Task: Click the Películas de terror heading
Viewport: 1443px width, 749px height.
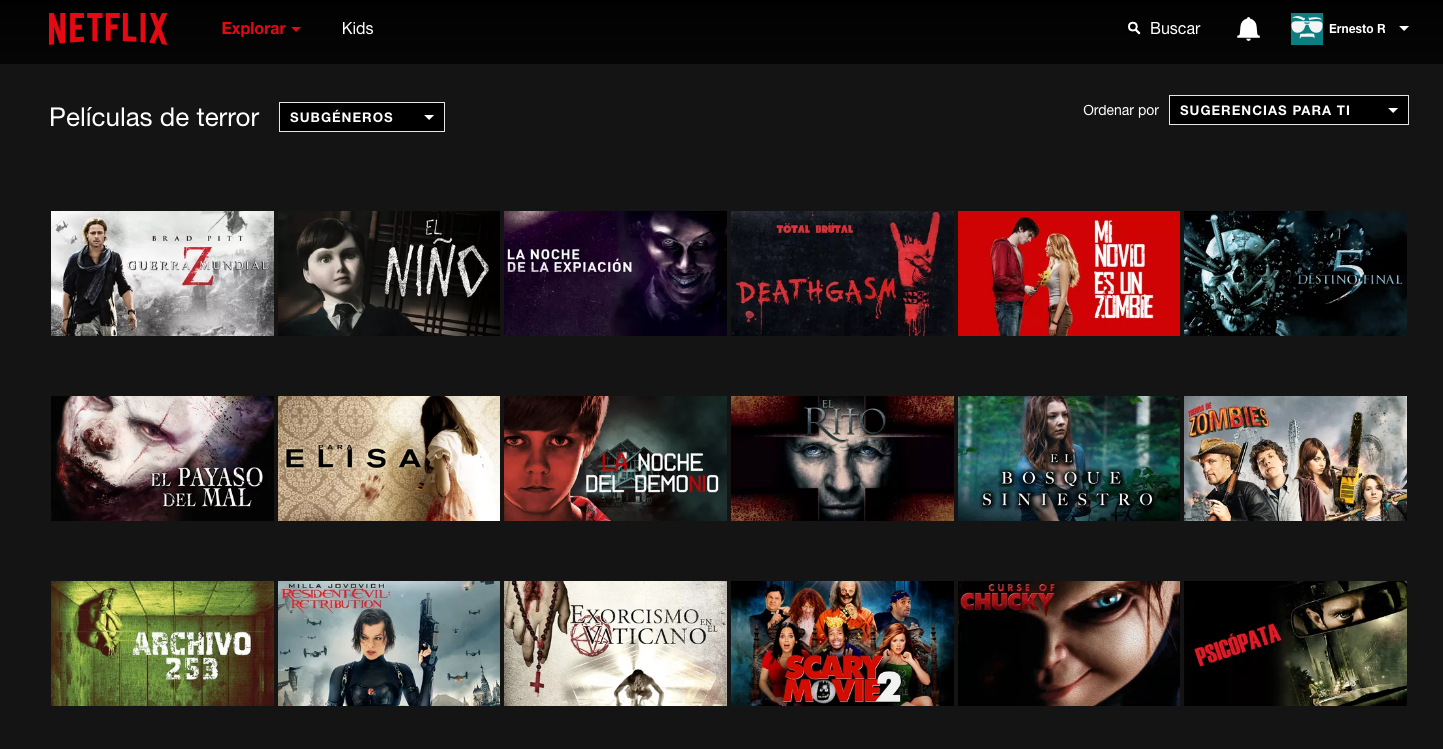Action: (x=154, y=117)
